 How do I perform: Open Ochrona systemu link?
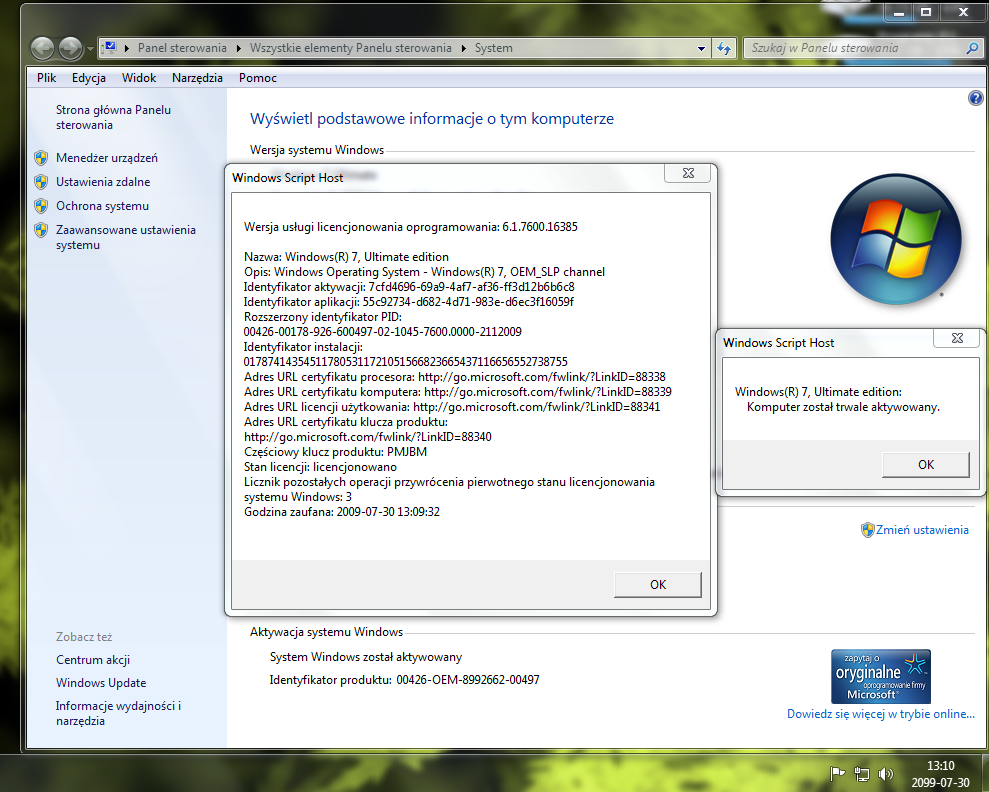102,206
